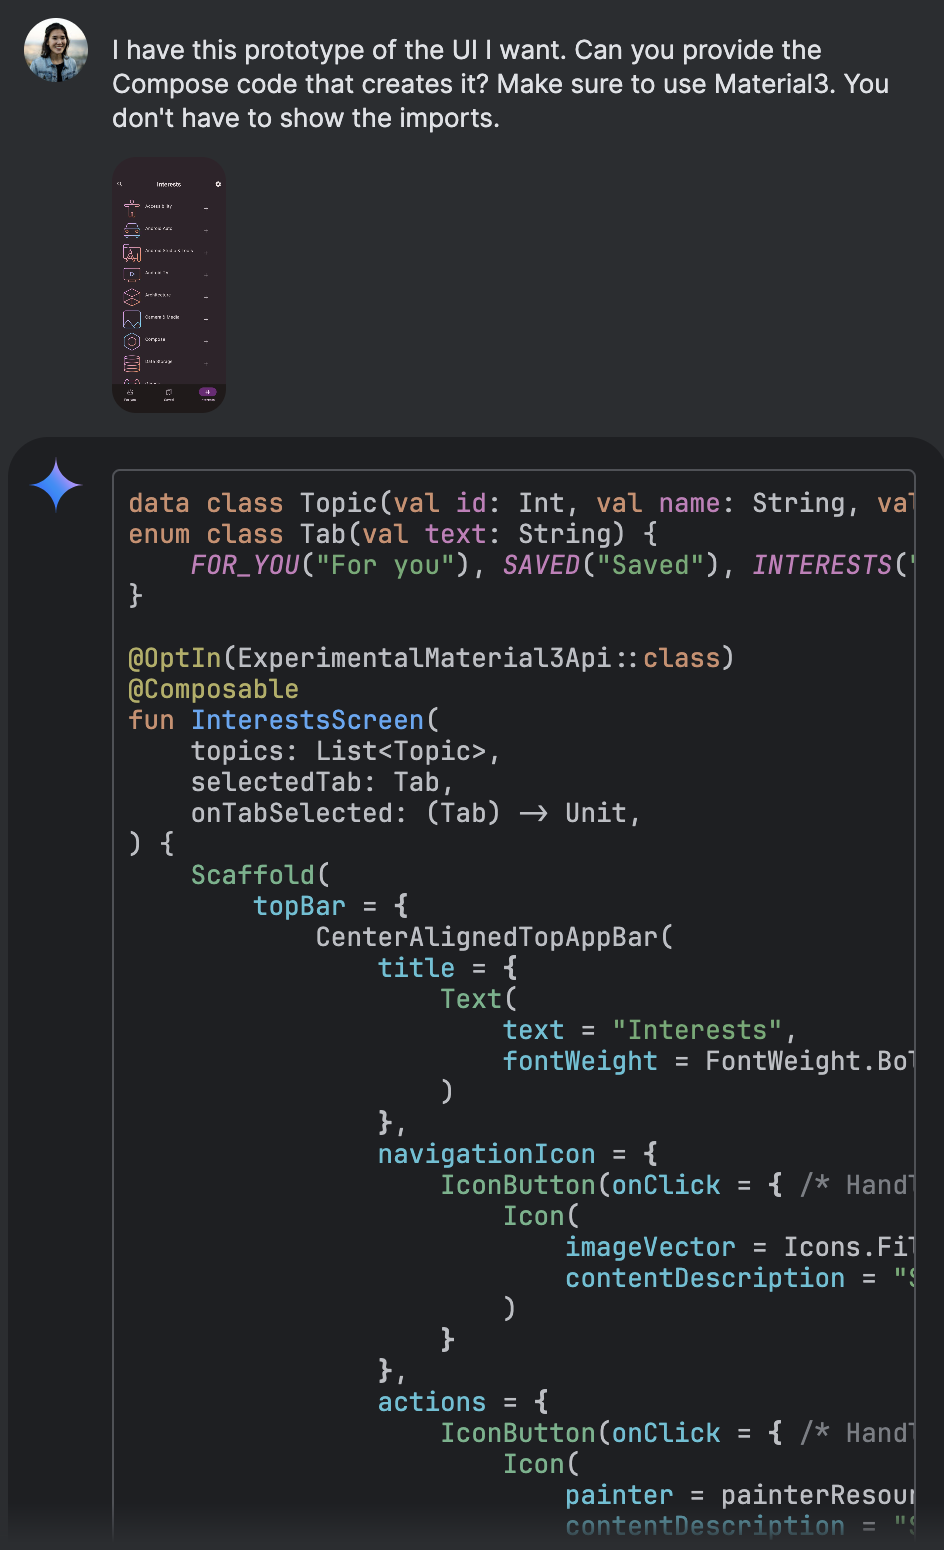
Task: Open search on the Interests prototype screen
Action: [119, 184]
